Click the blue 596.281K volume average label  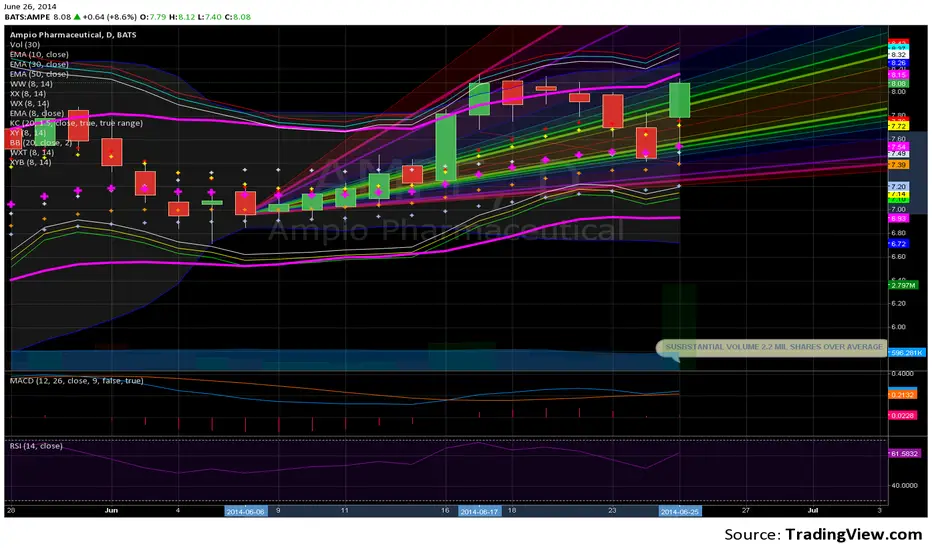coord(907,353)
